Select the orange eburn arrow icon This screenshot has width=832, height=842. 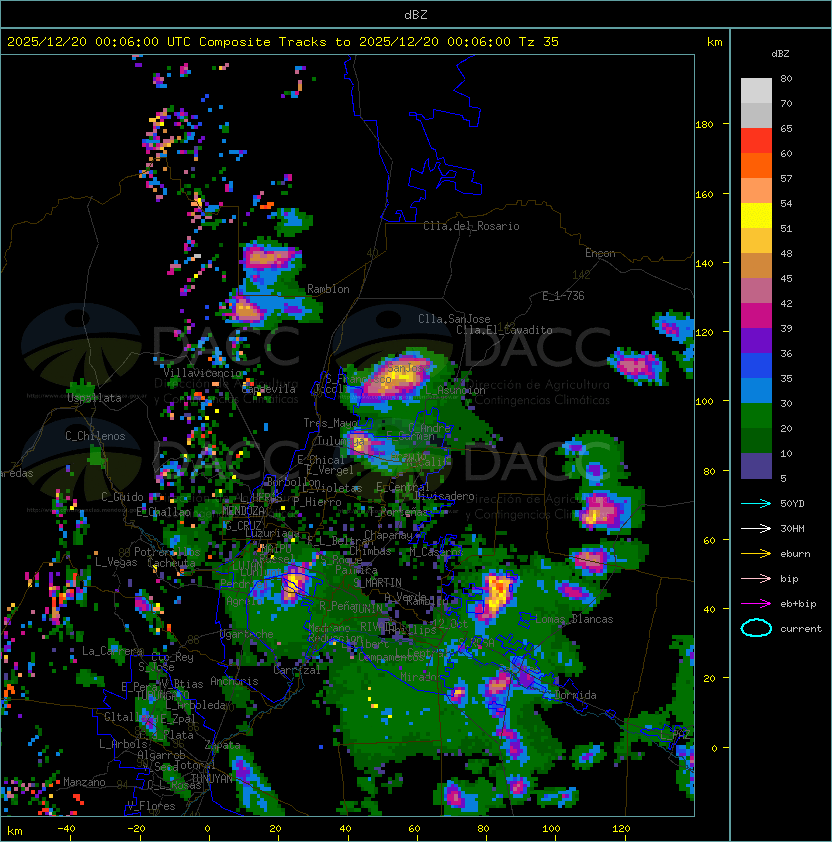(756, 553)
